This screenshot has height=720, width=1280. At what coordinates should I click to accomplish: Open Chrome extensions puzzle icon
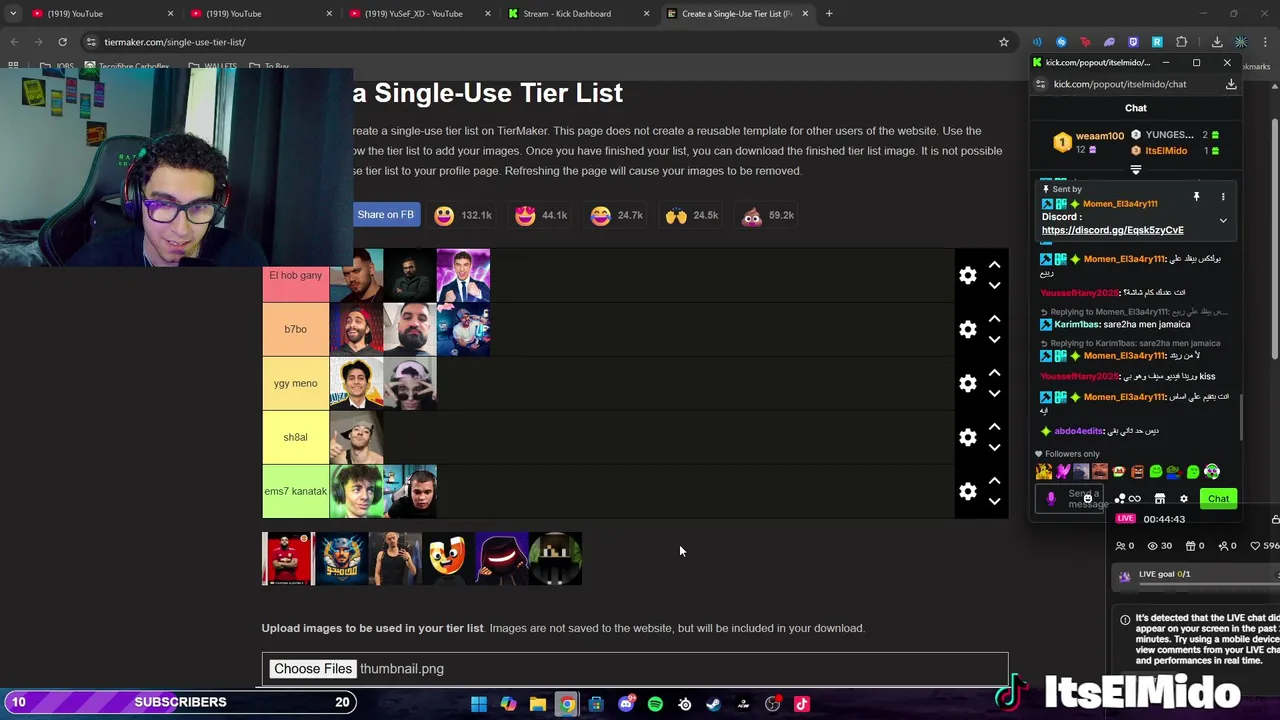[x=1181, y=42]
